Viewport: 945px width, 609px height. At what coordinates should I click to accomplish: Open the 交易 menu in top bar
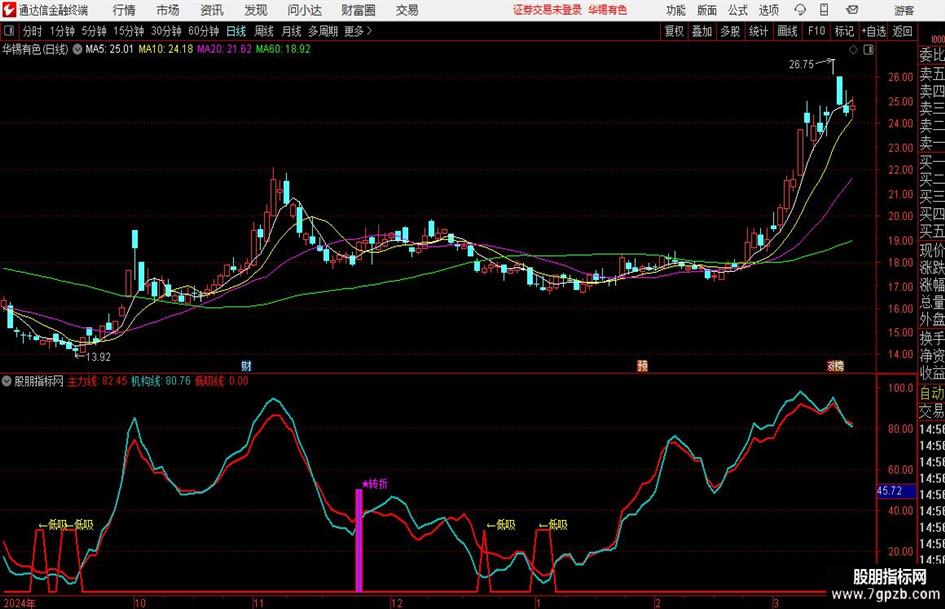(407, 10)
